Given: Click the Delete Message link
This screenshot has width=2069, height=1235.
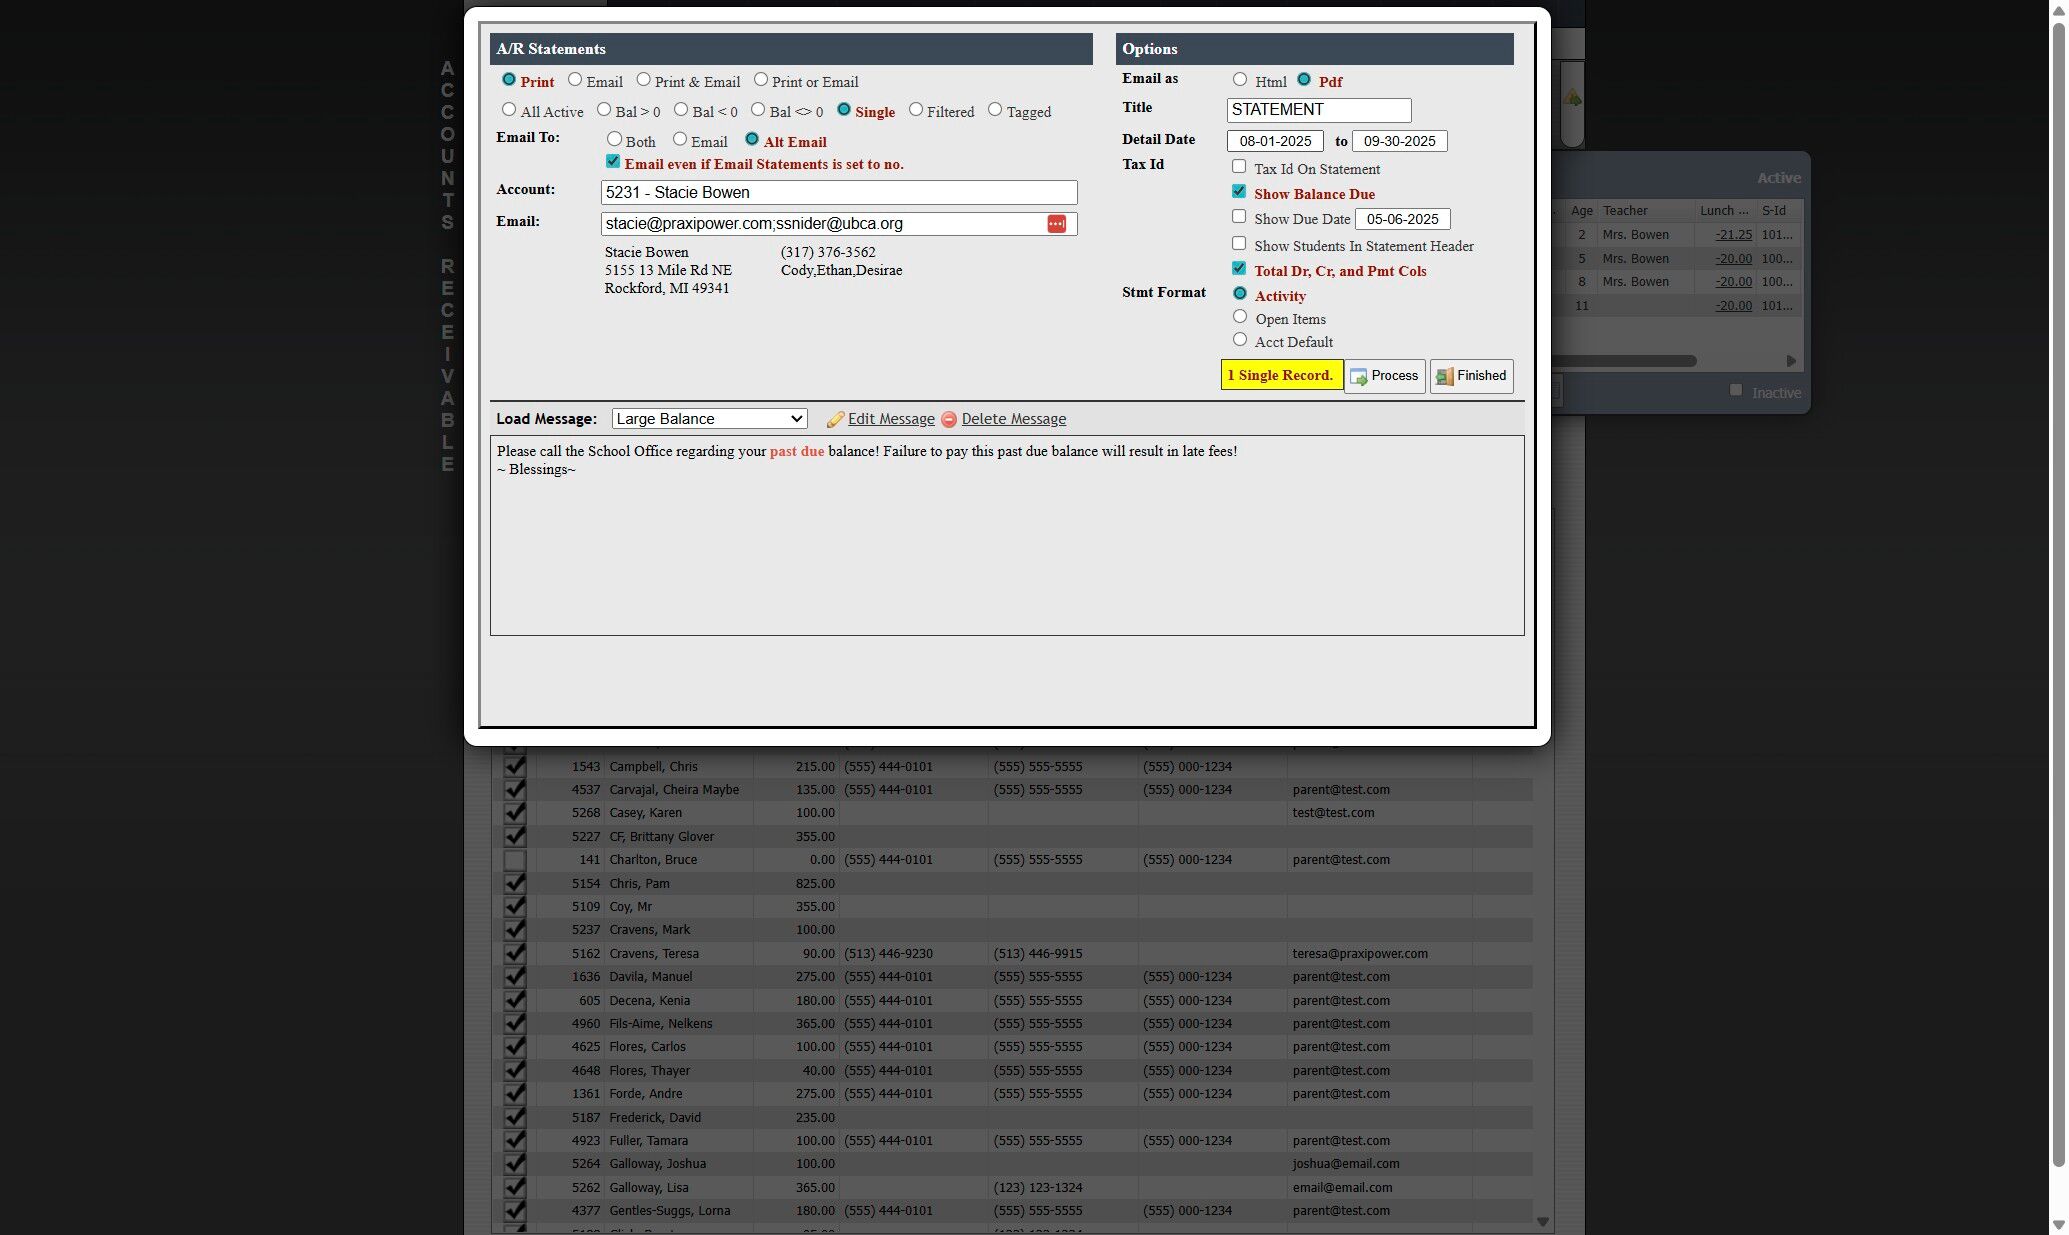Looking at the screenshot, I should [x=1013, y=419].
